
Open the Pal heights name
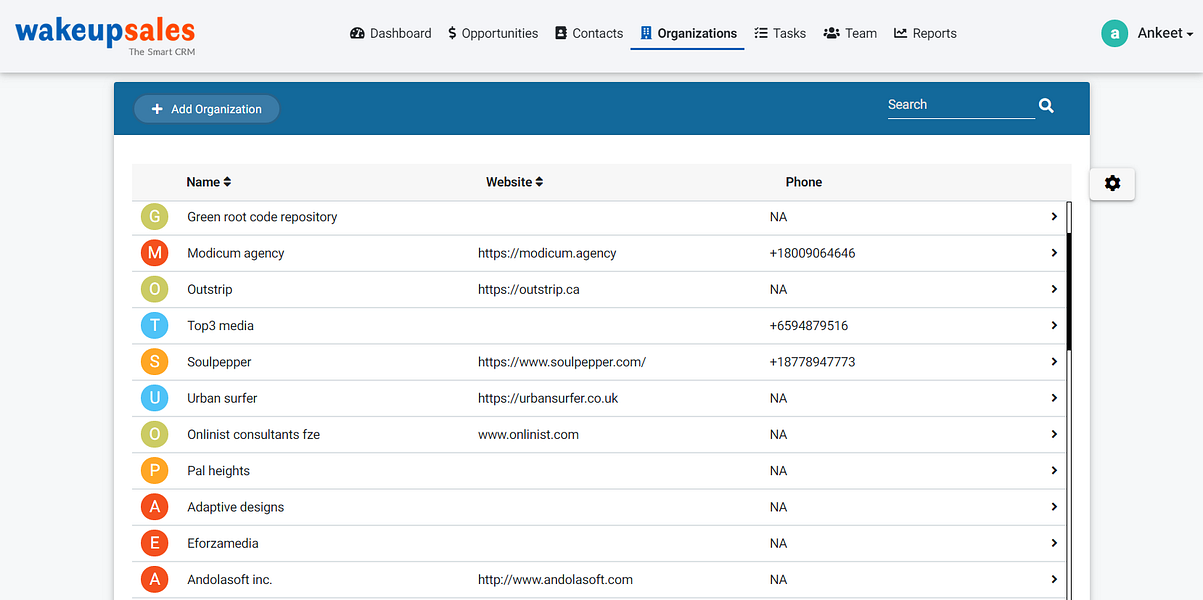coord(219,470)
